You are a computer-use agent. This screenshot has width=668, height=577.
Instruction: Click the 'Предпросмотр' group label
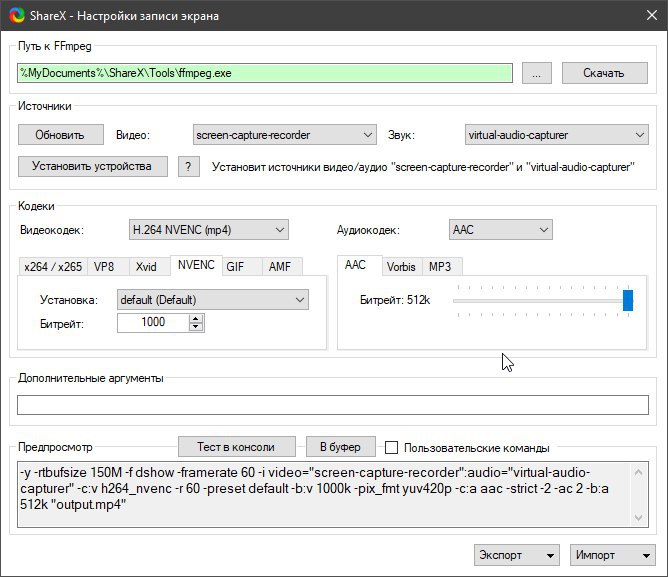click(55, 447)
